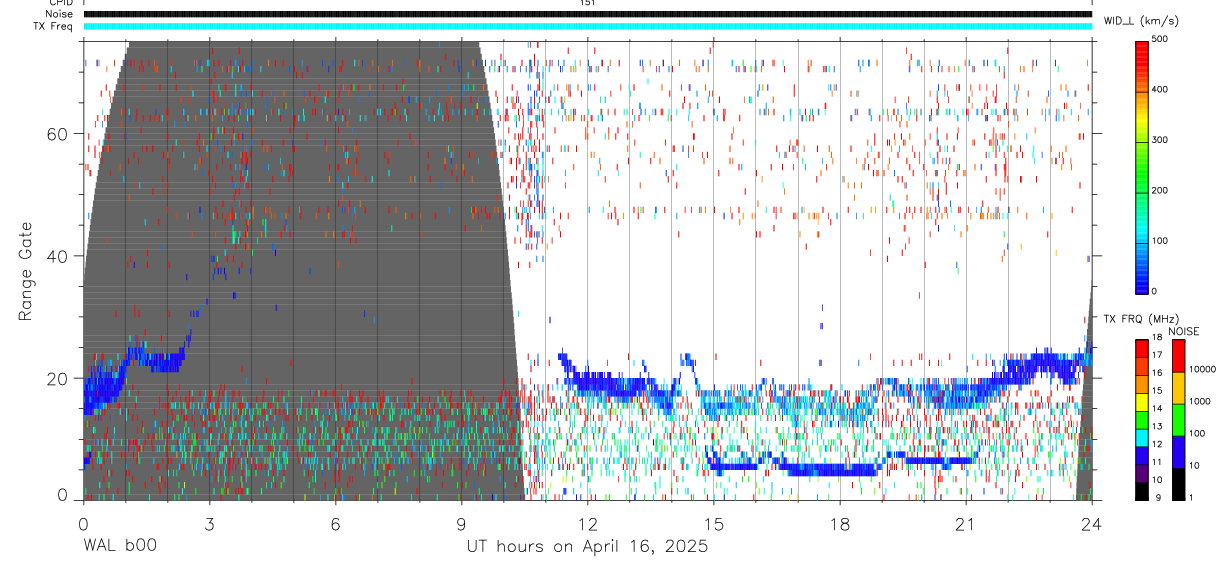1228x567 pixels.
Task: Click the '3' hour tick on the time axis
Action: [209, 523]
